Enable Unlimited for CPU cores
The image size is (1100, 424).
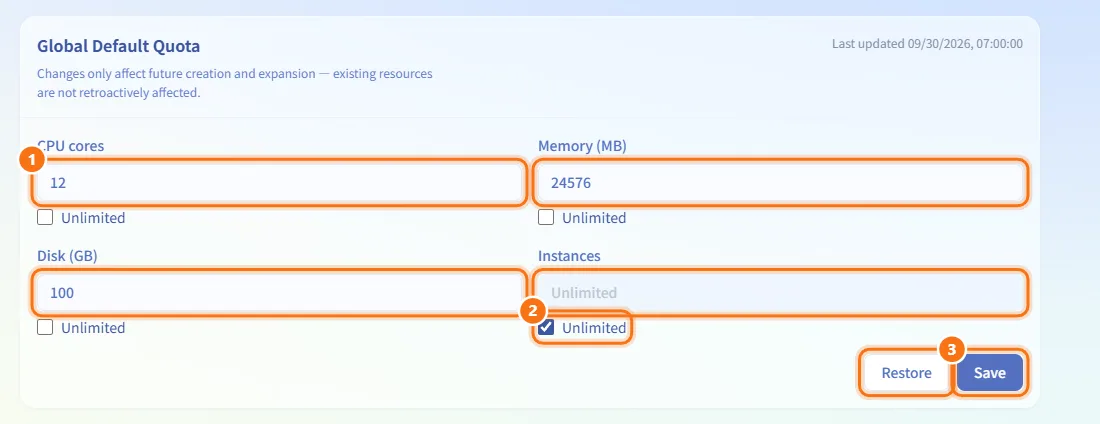pos(45,218)
